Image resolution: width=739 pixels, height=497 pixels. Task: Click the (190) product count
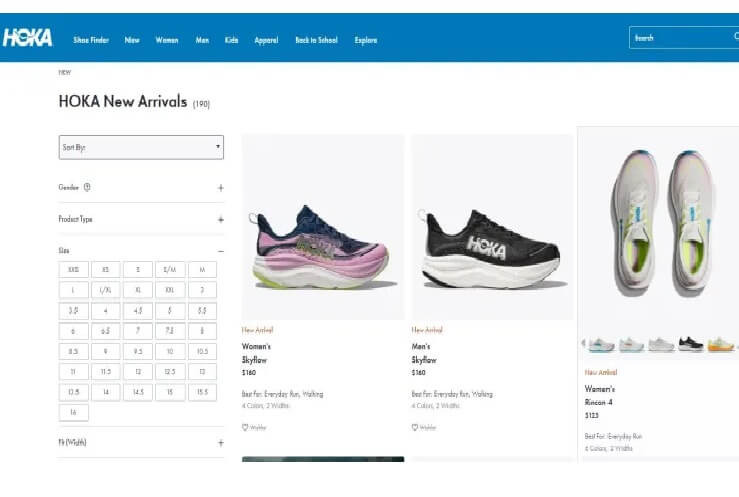pos(201,104)
